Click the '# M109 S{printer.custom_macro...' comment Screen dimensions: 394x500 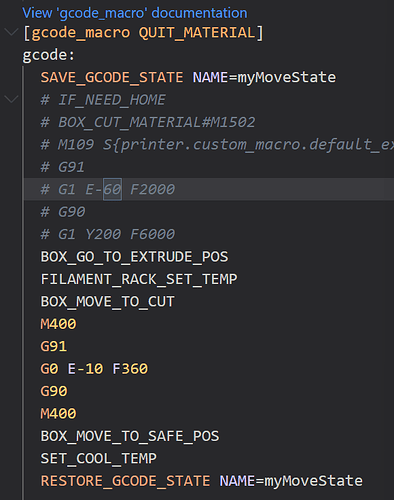(x=217, y=144)
